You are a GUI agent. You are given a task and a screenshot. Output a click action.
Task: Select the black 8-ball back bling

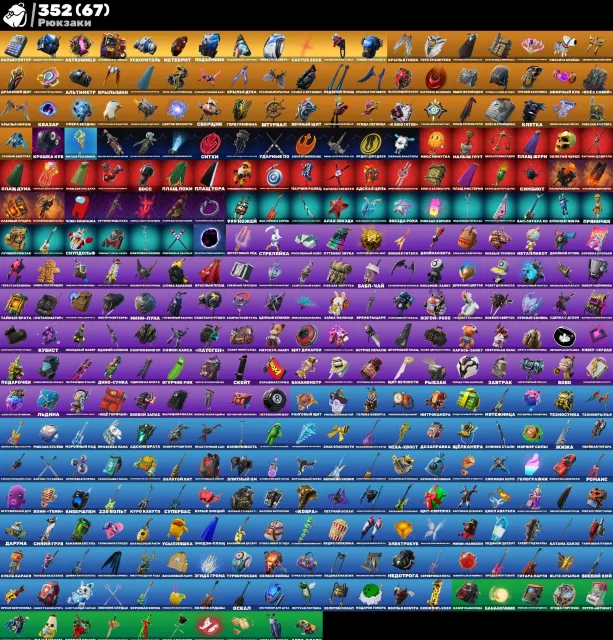[274, 401]
